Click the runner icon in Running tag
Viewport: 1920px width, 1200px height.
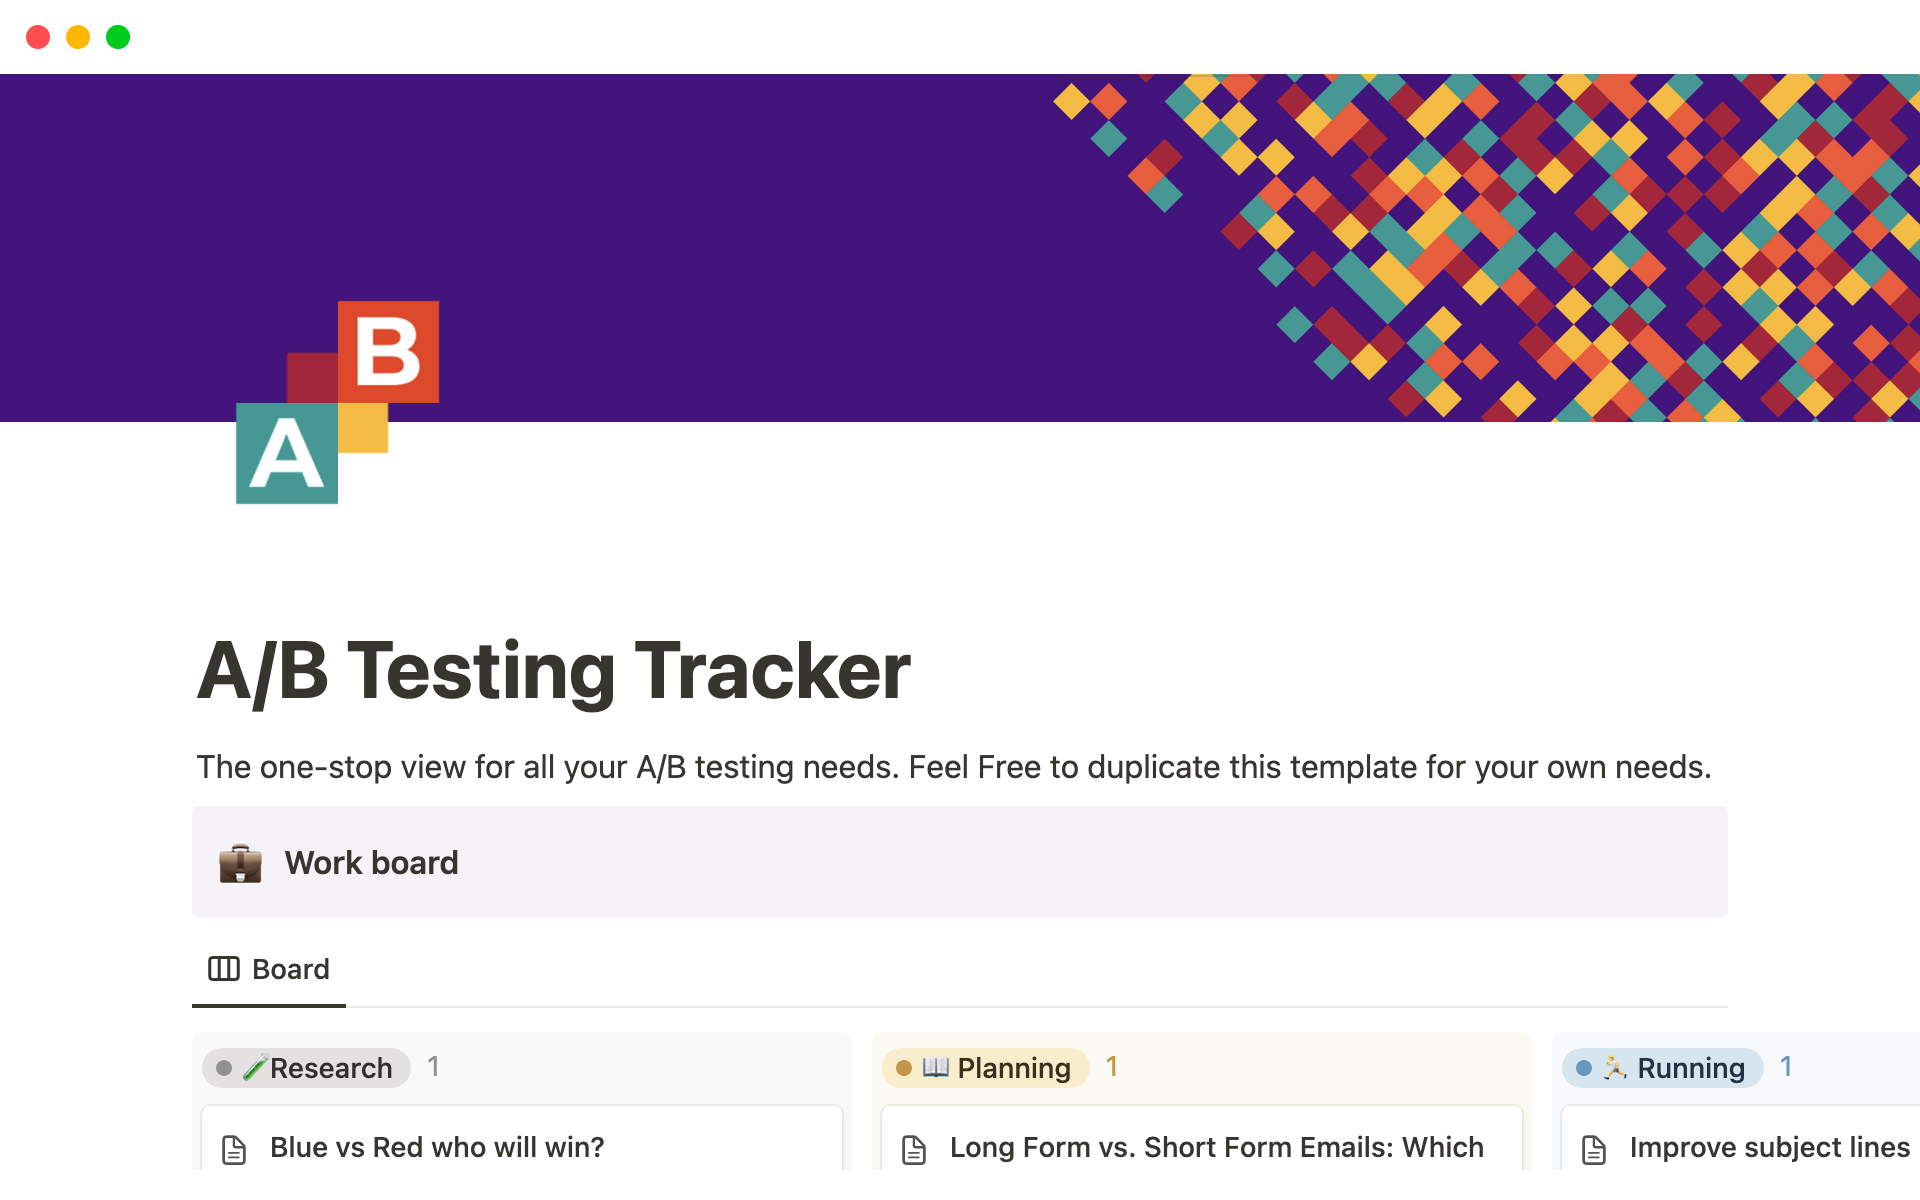(1615, 1067)
